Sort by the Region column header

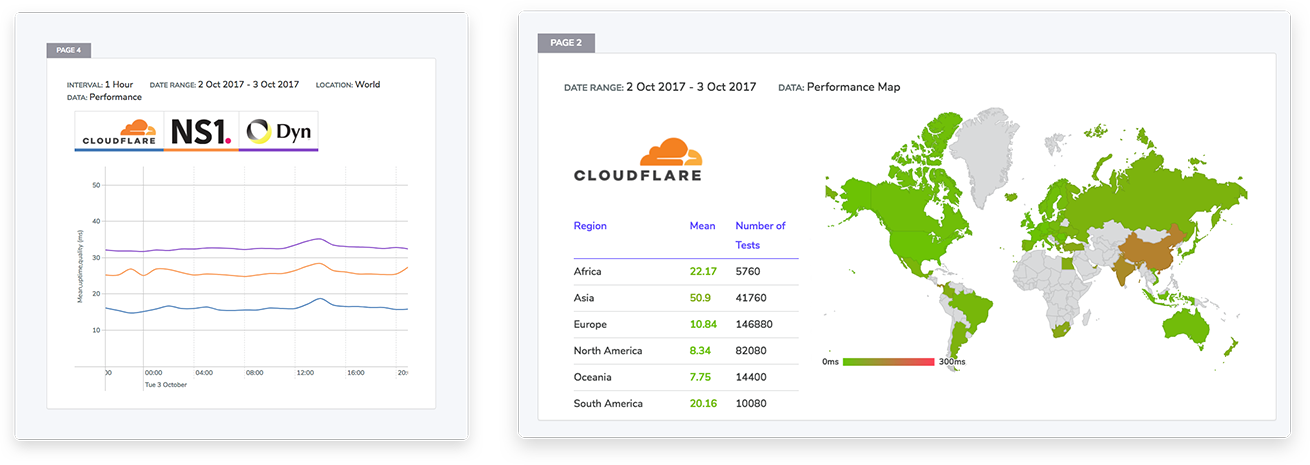click(590, 226)
